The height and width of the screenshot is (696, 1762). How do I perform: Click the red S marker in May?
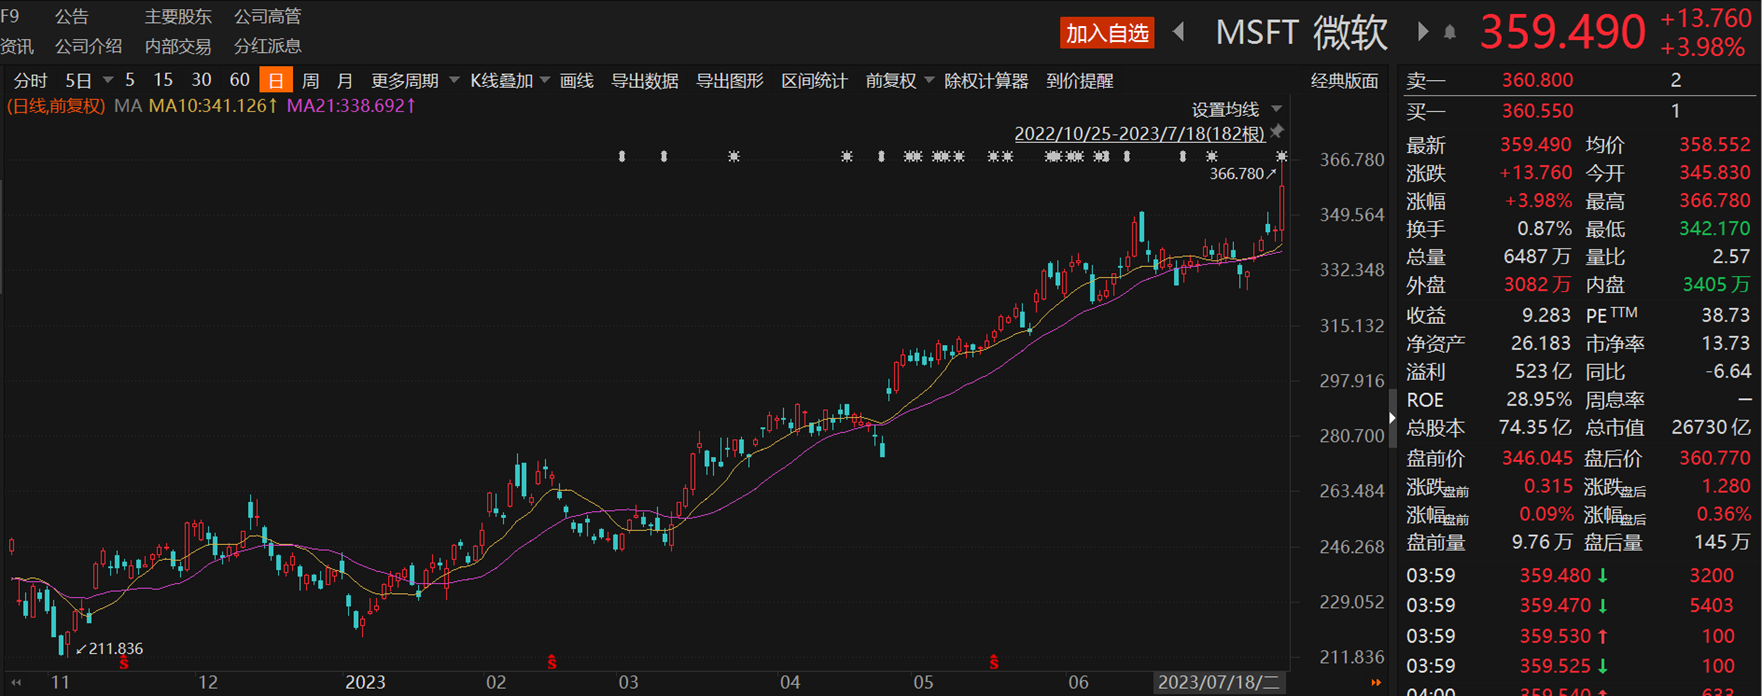(x=993, y=662)
